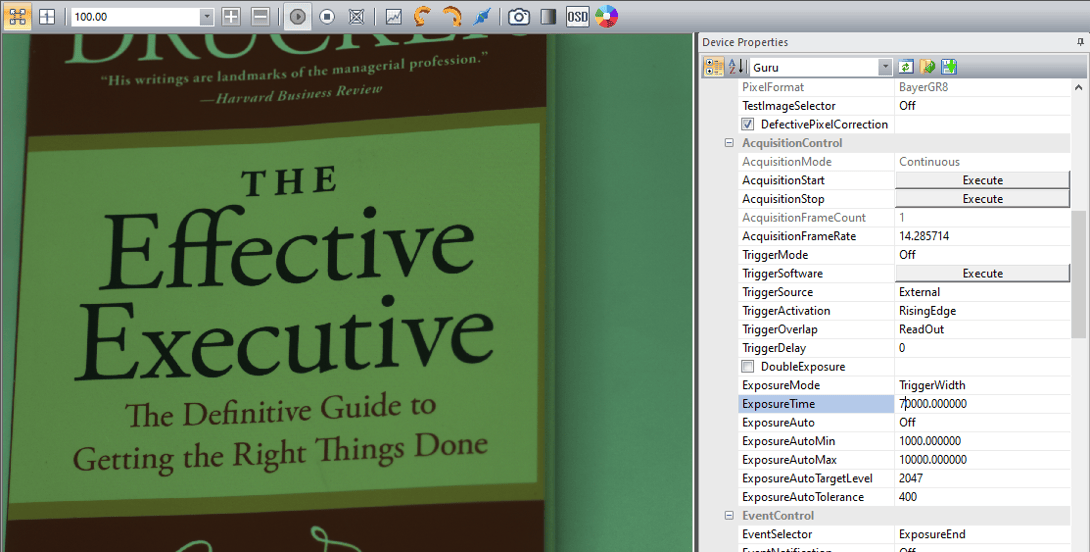The height and width of the screenshot is (552, 1090).
Task: Rotate image counter-clockwise with orange arrow
Action: pos(422,17)
